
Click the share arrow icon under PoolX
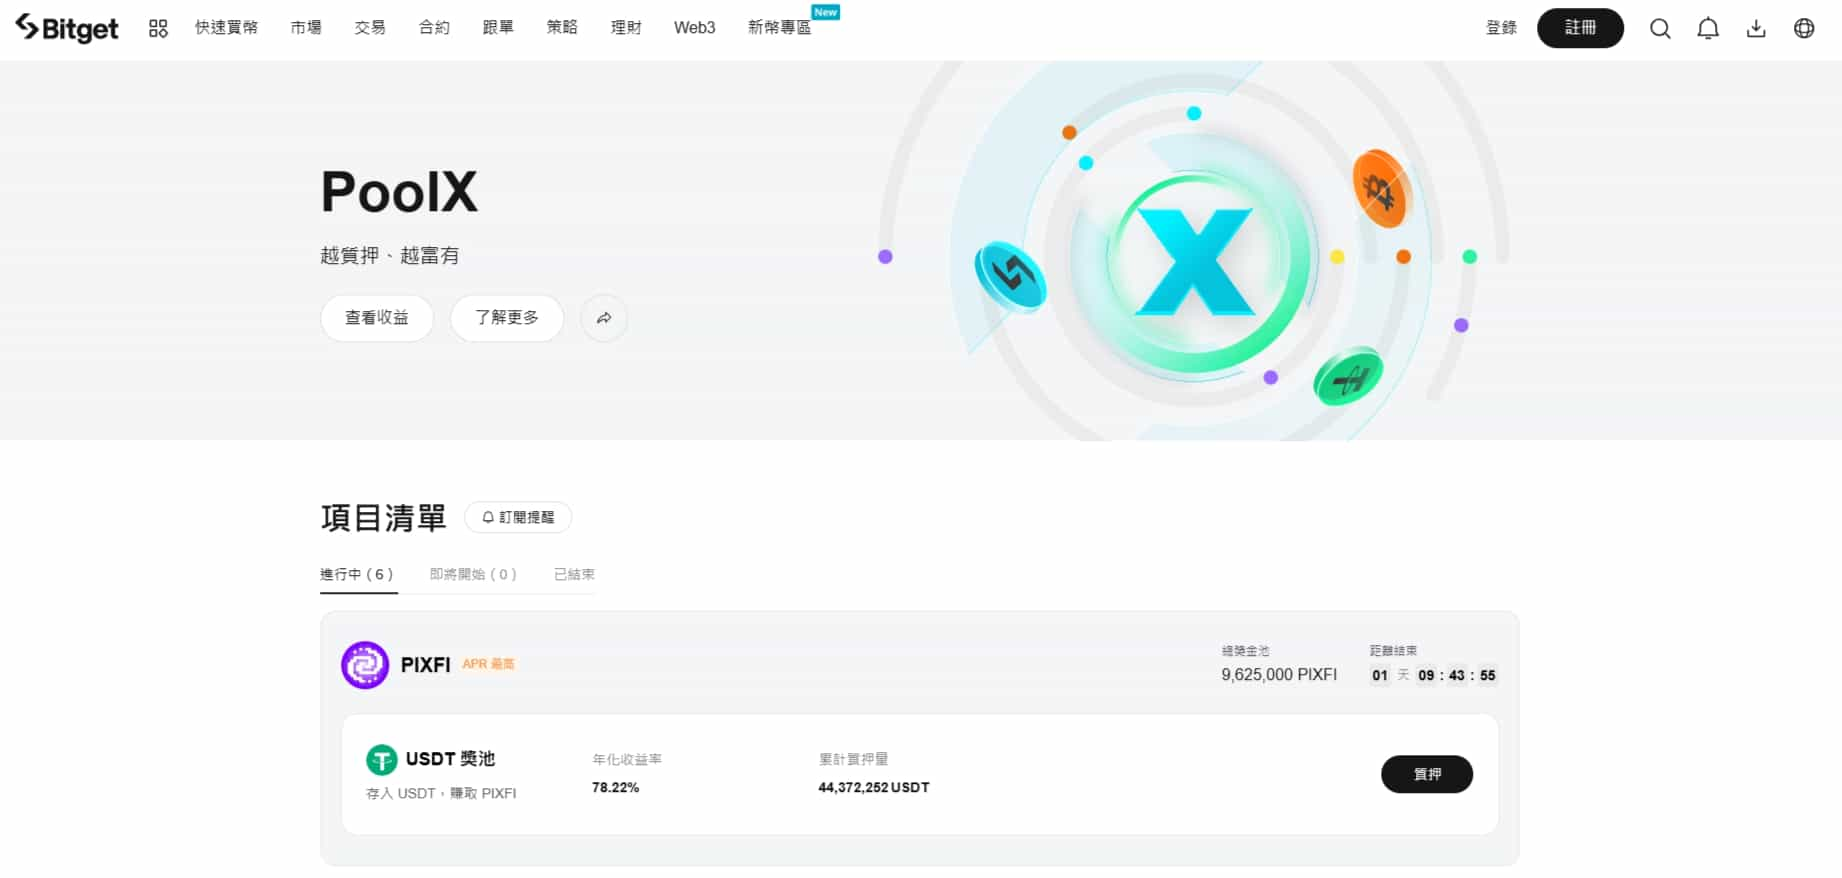(x=604, y=318)
